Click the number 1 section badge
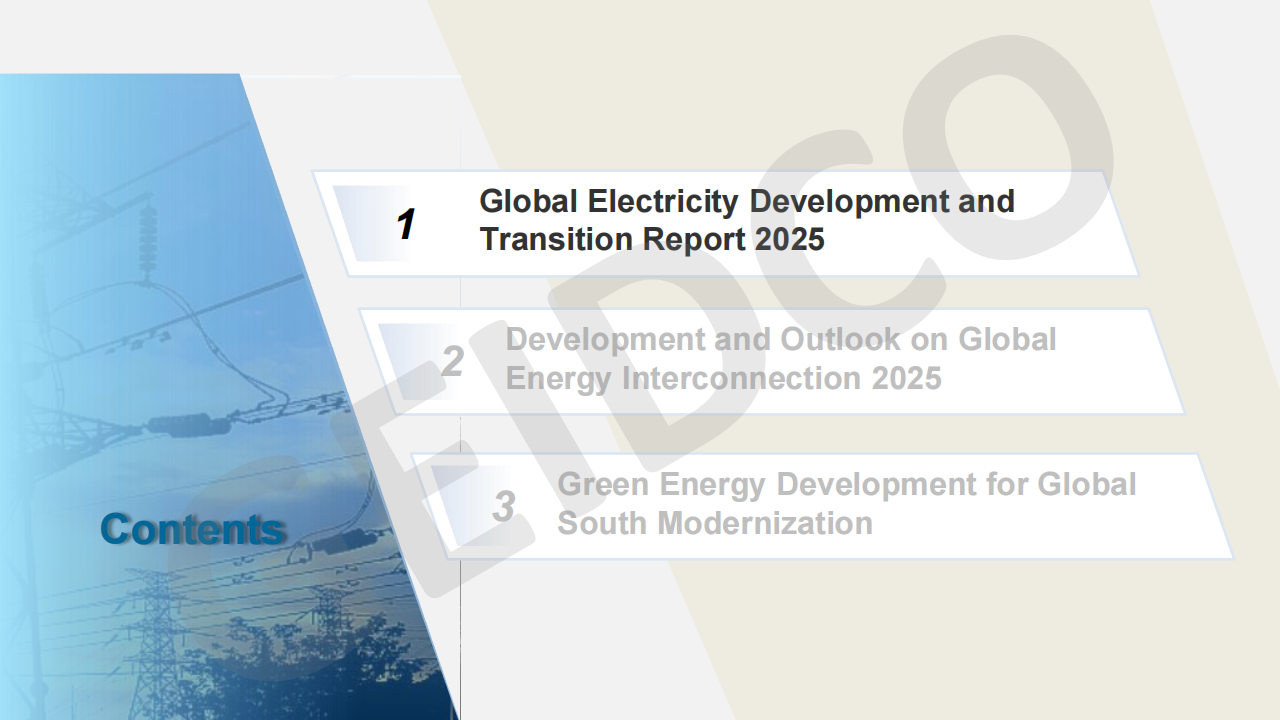1280x720 pixels. point(405,225)
